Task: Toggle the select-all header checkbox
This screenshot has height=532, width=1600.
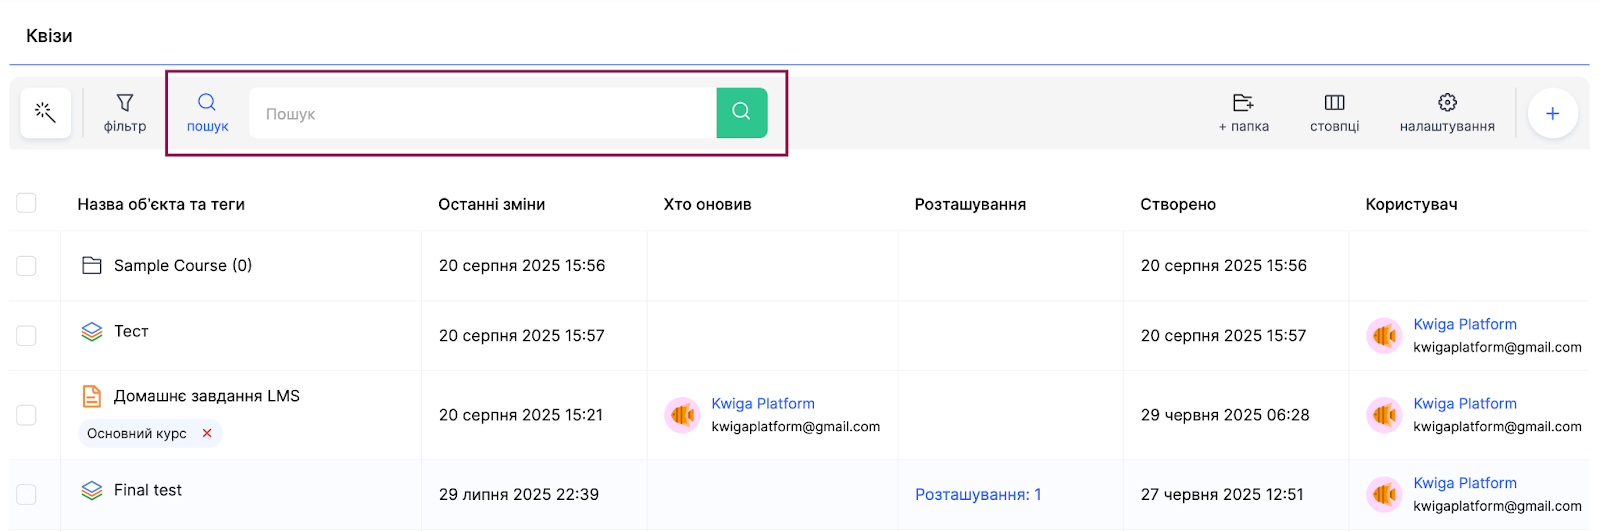Action: tap(27, 203)
